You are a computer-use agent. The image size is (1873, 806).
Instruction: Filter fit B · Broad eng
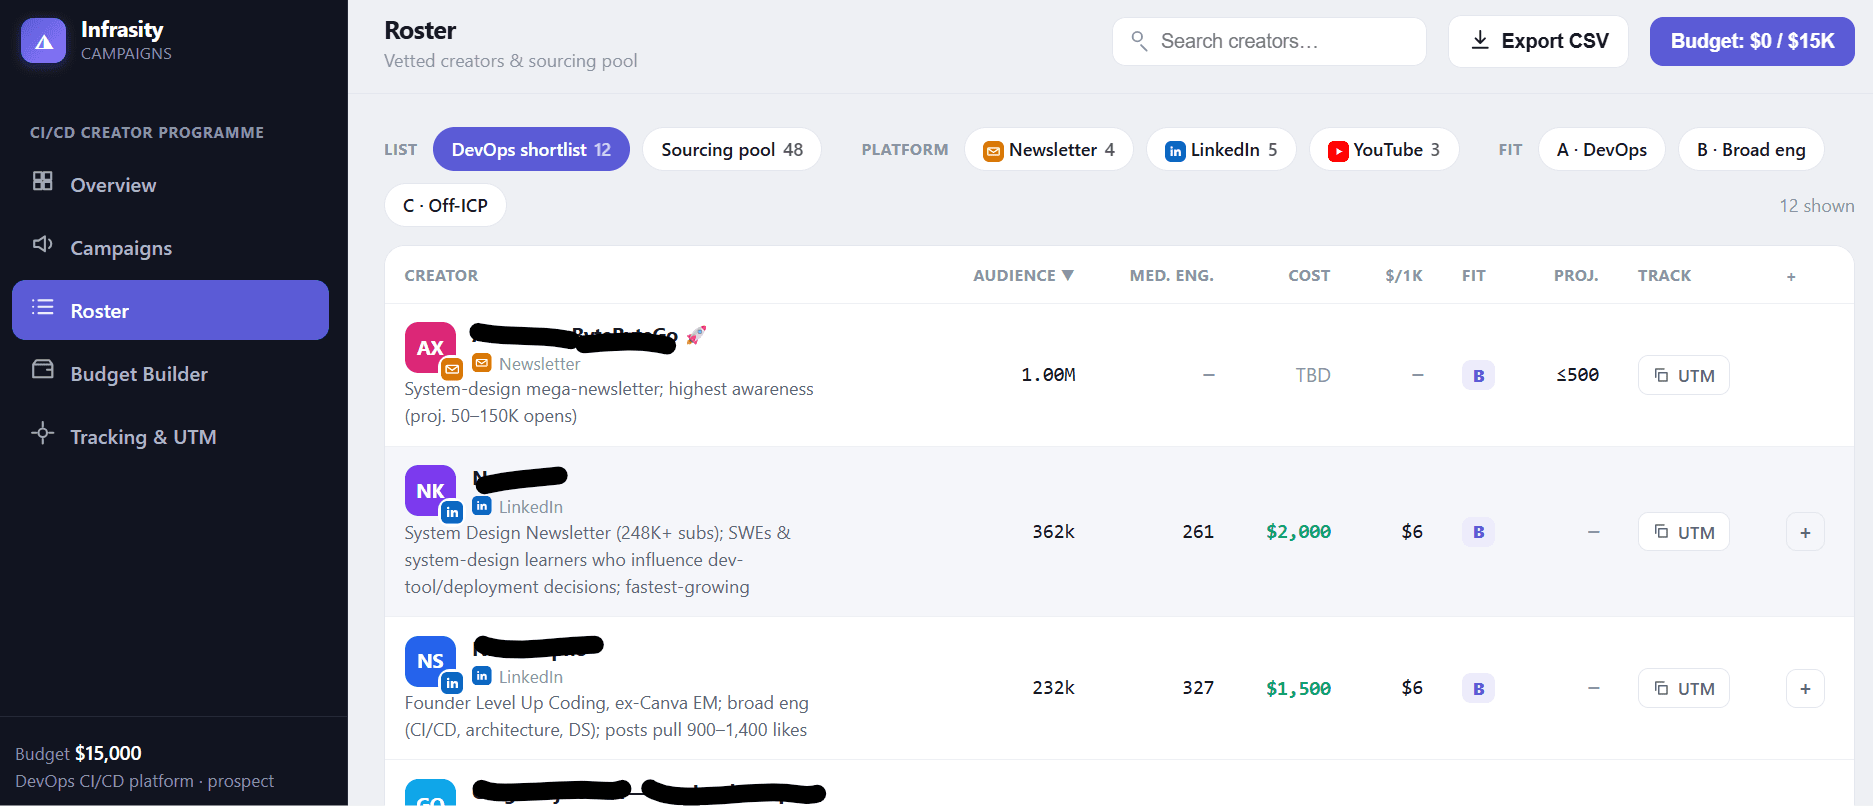(1751, 149)
